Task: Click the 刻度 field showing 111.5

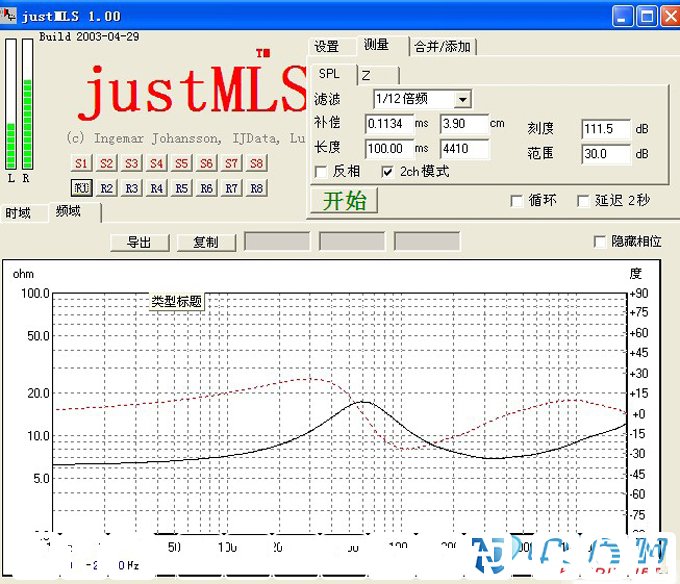Action: [x=605, y=129]
